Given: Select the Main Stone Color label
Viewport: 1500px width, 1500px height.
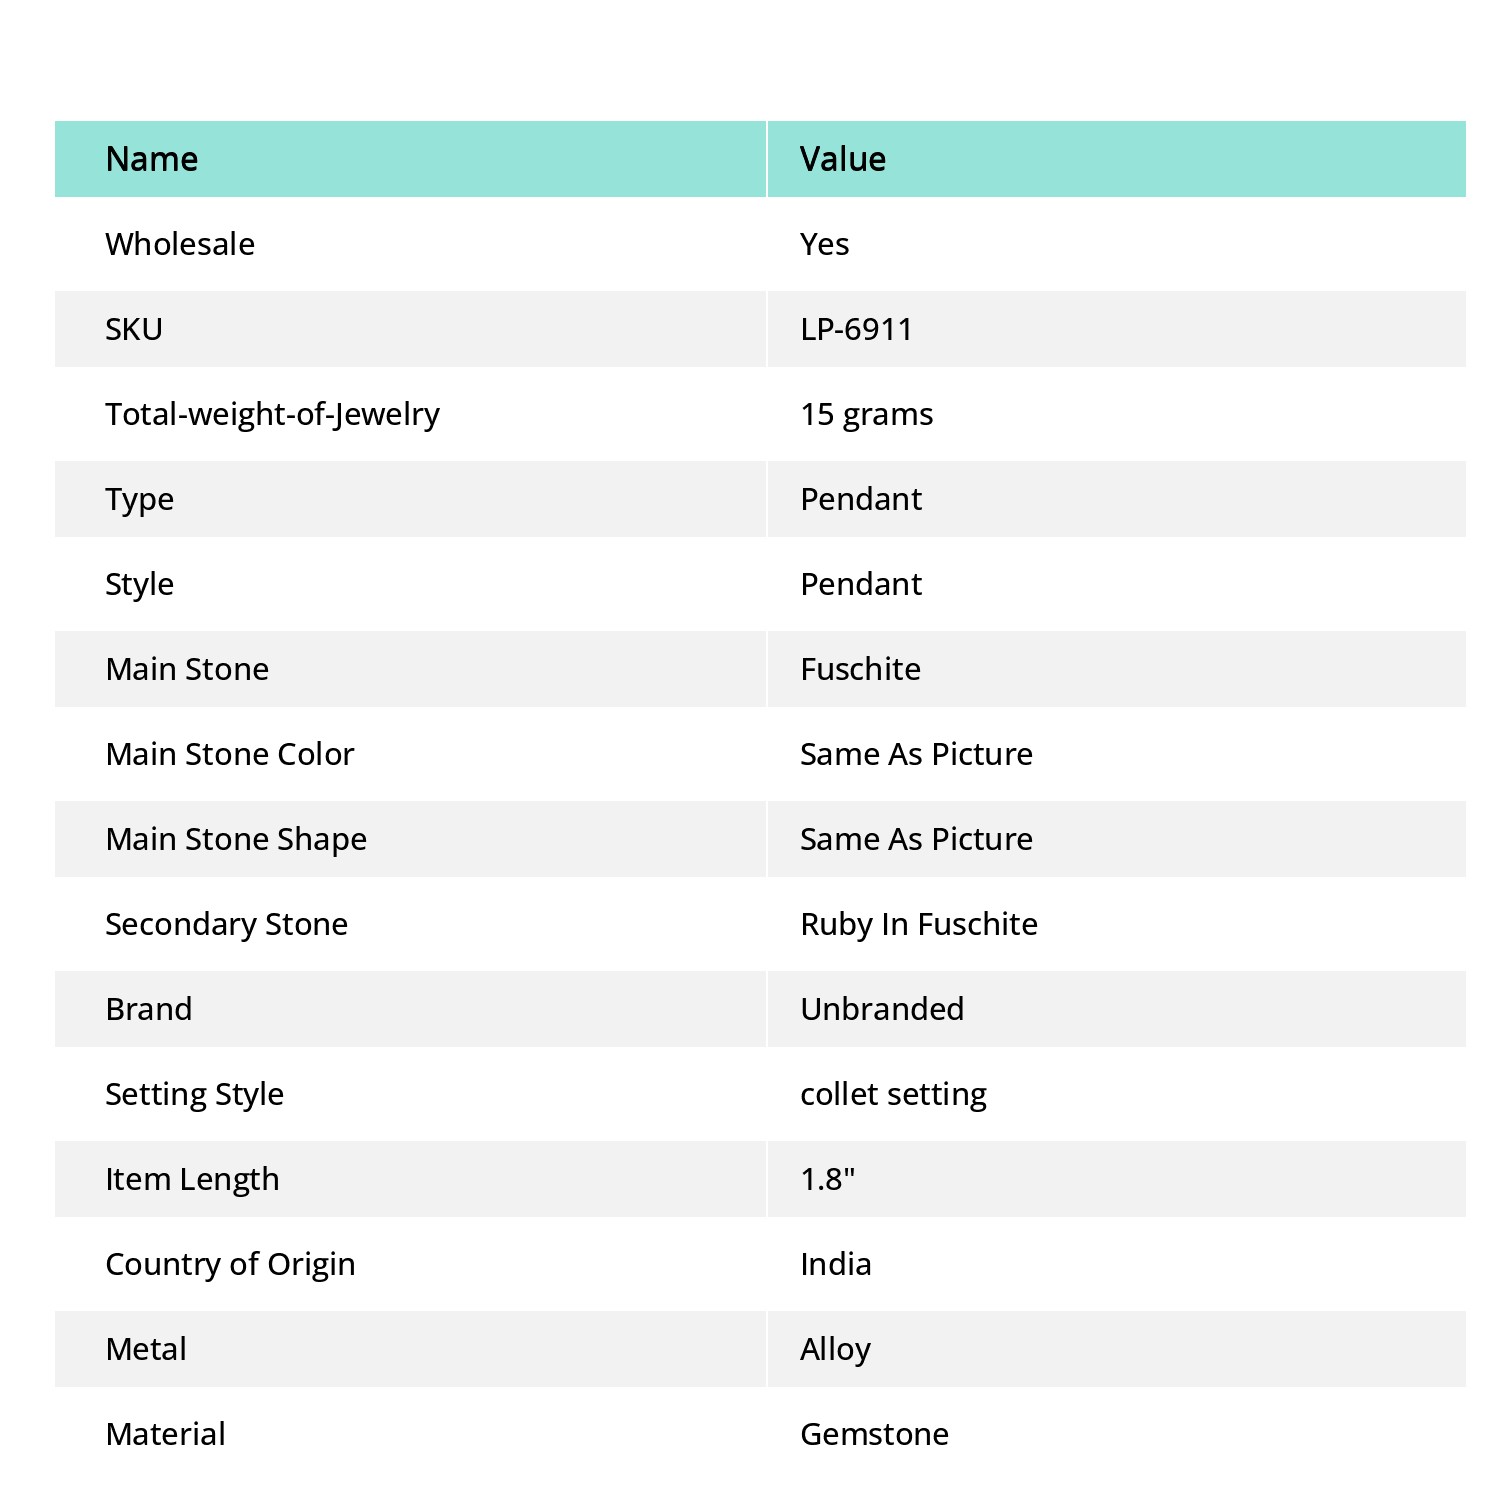Looking at the screenshot, I should coord(230,754).
